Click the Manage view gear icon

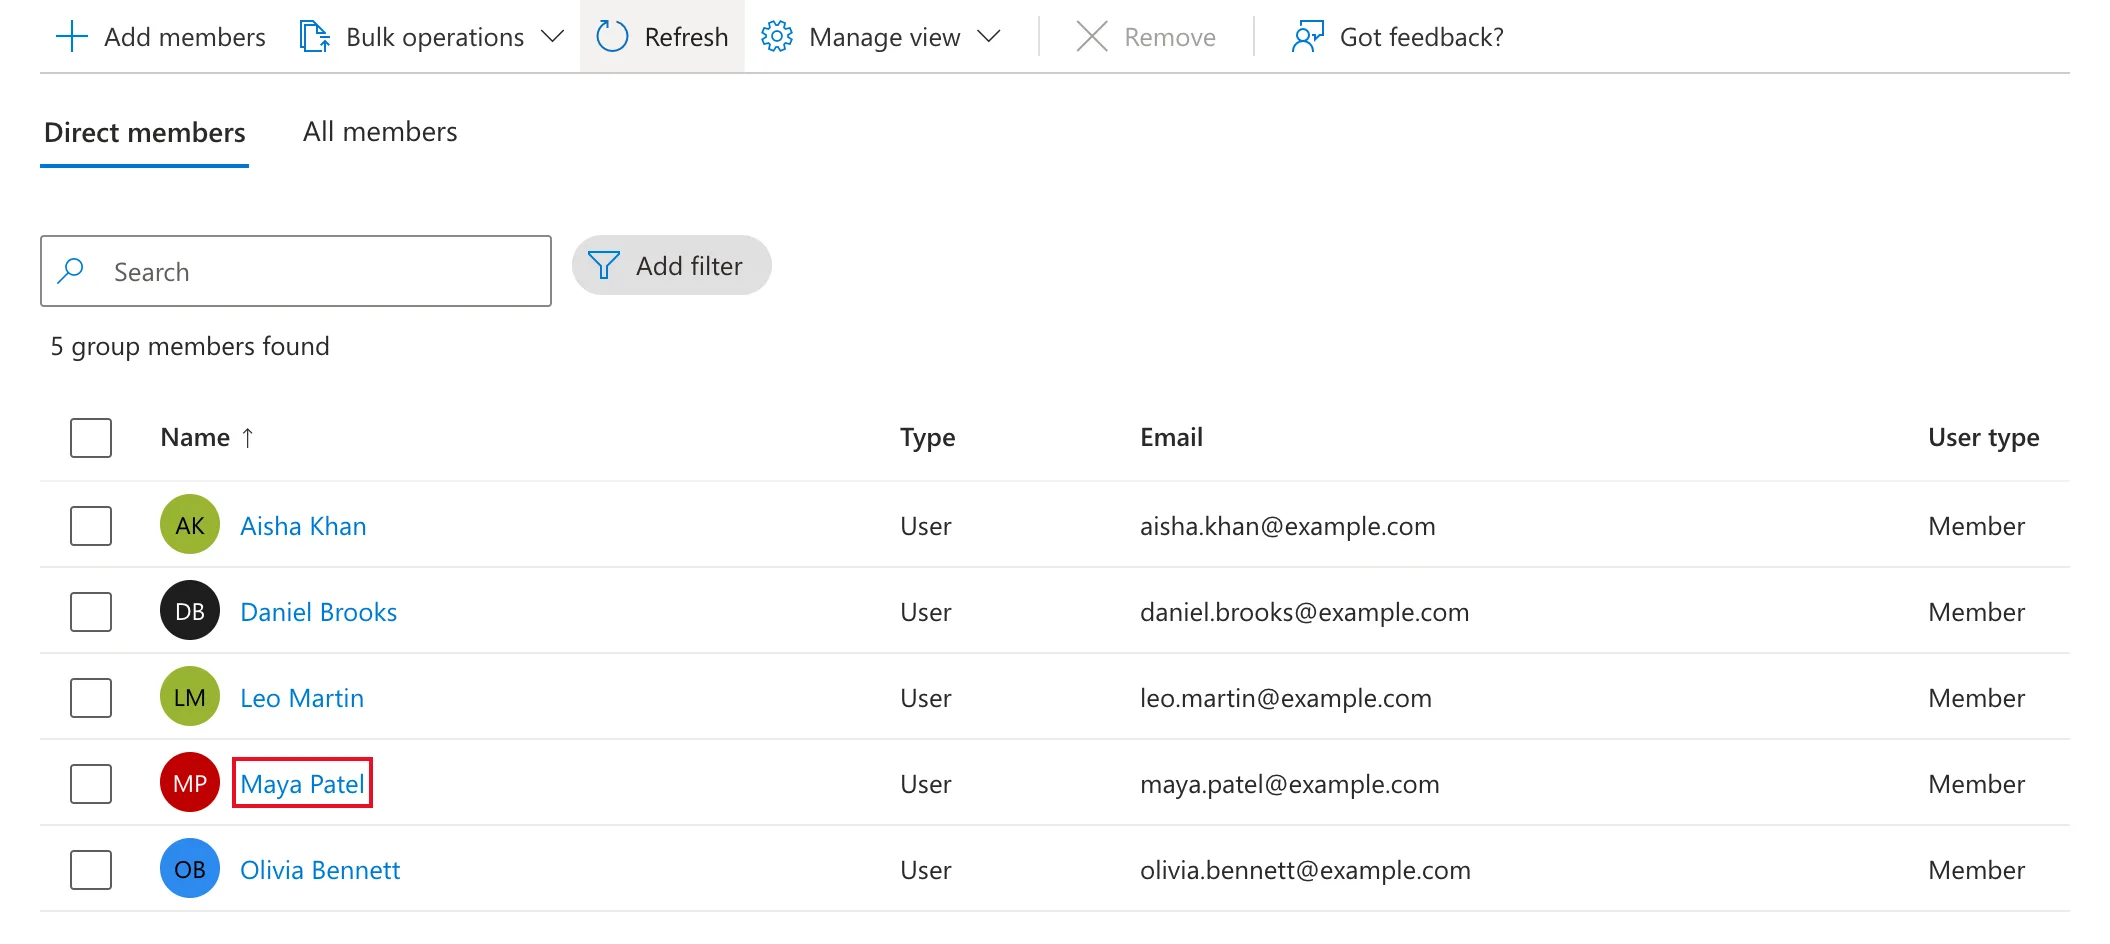point(777,37)
